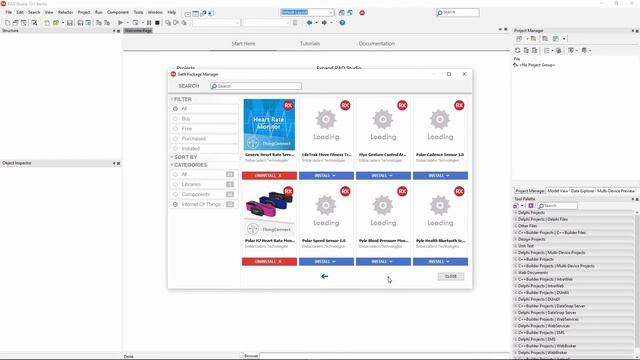Click the red round icon beside layout dropdown

coord(362,13)
